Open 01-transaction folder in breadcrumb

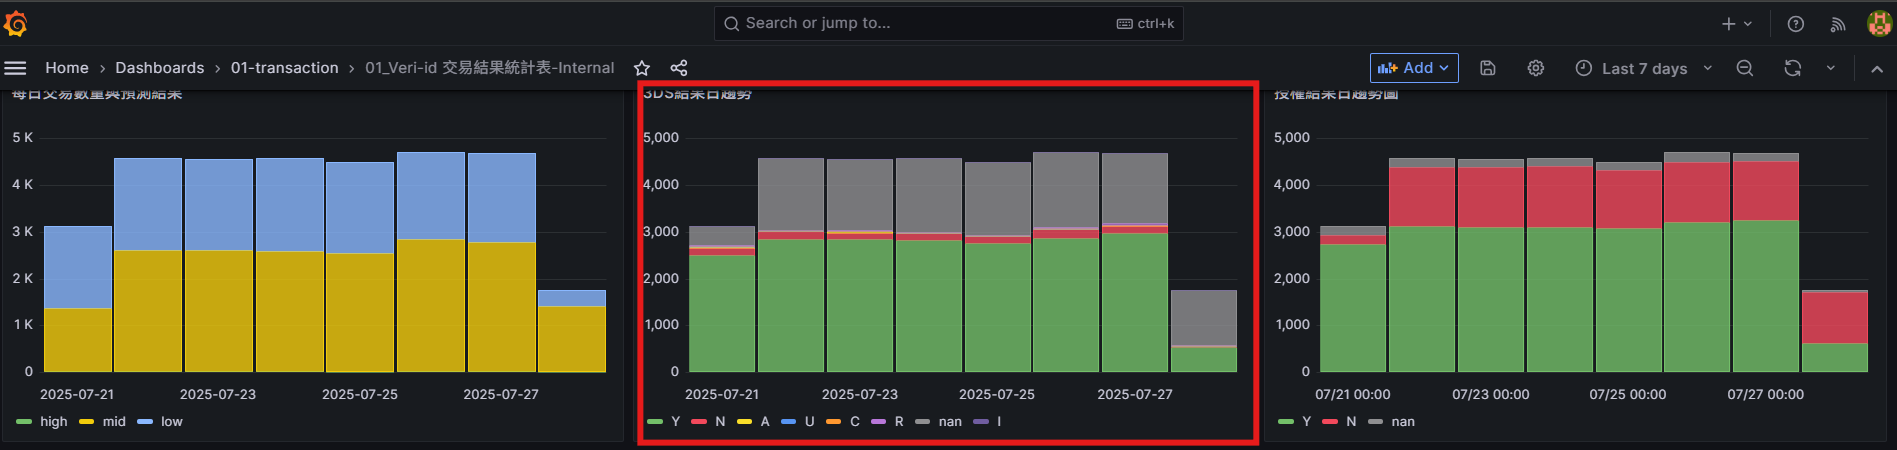(x=284, y=68)
